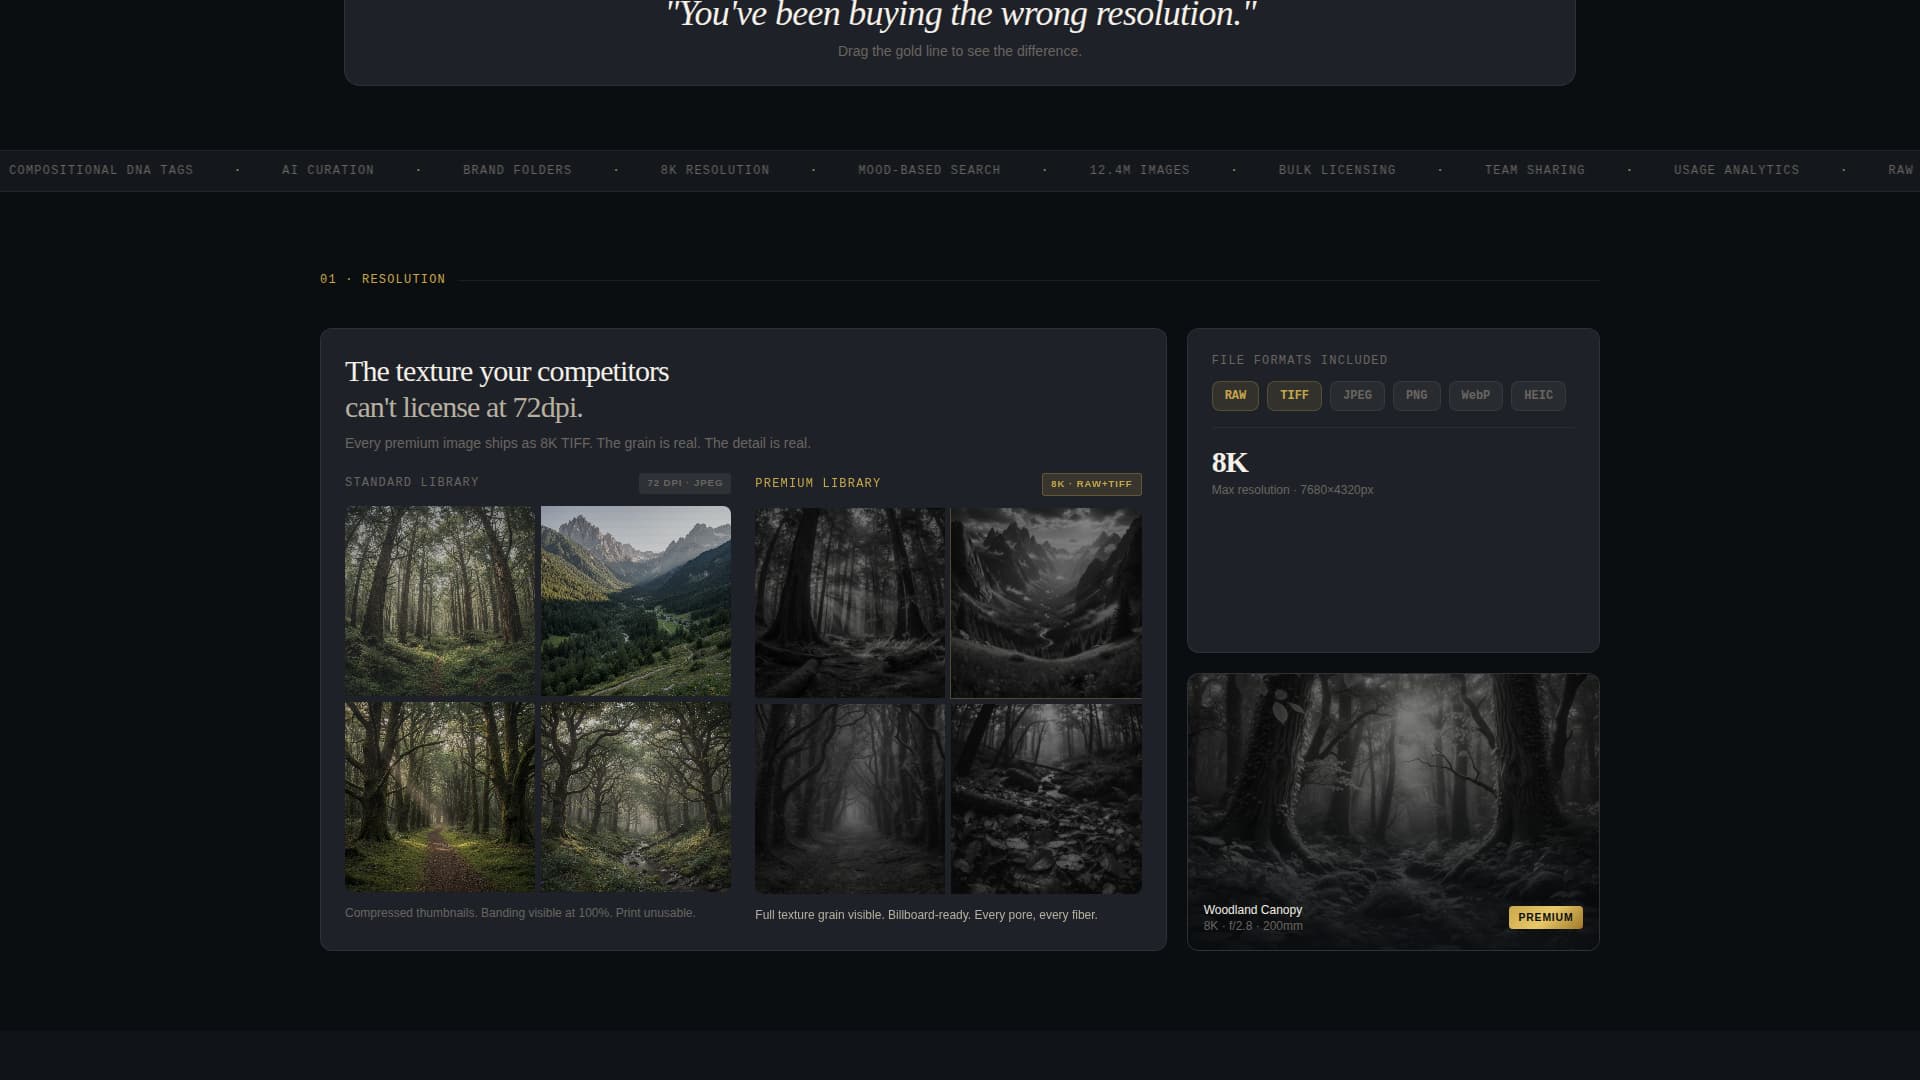Click the 'COMPOSITIONAL DNA TAGS' ticker text
This screenshot has height=1080, width=1920.
pyautogui.click(x=101, y=170)
